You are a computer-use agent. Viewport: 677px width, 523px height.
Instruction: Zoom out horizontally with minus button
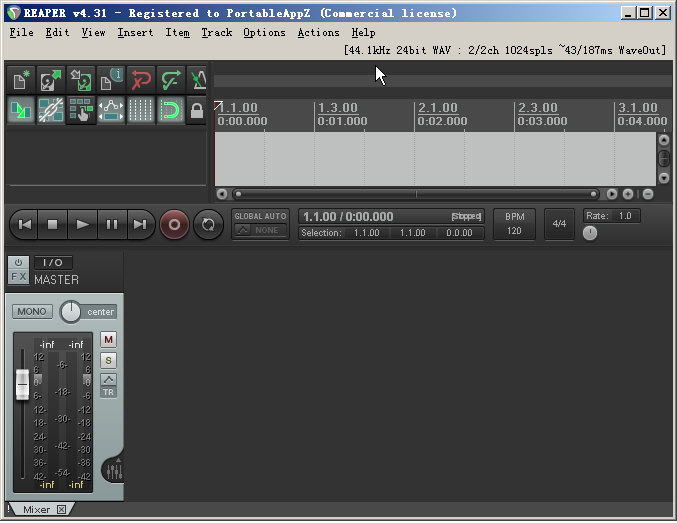648,194
